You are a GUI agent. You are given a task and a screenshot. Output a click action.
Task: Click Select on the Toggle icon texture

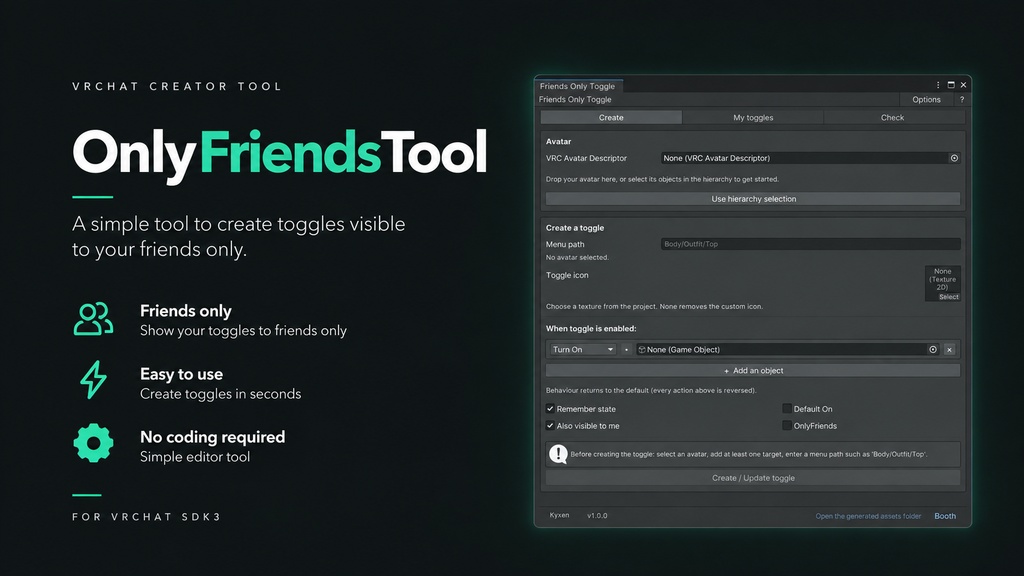(949, 297)
